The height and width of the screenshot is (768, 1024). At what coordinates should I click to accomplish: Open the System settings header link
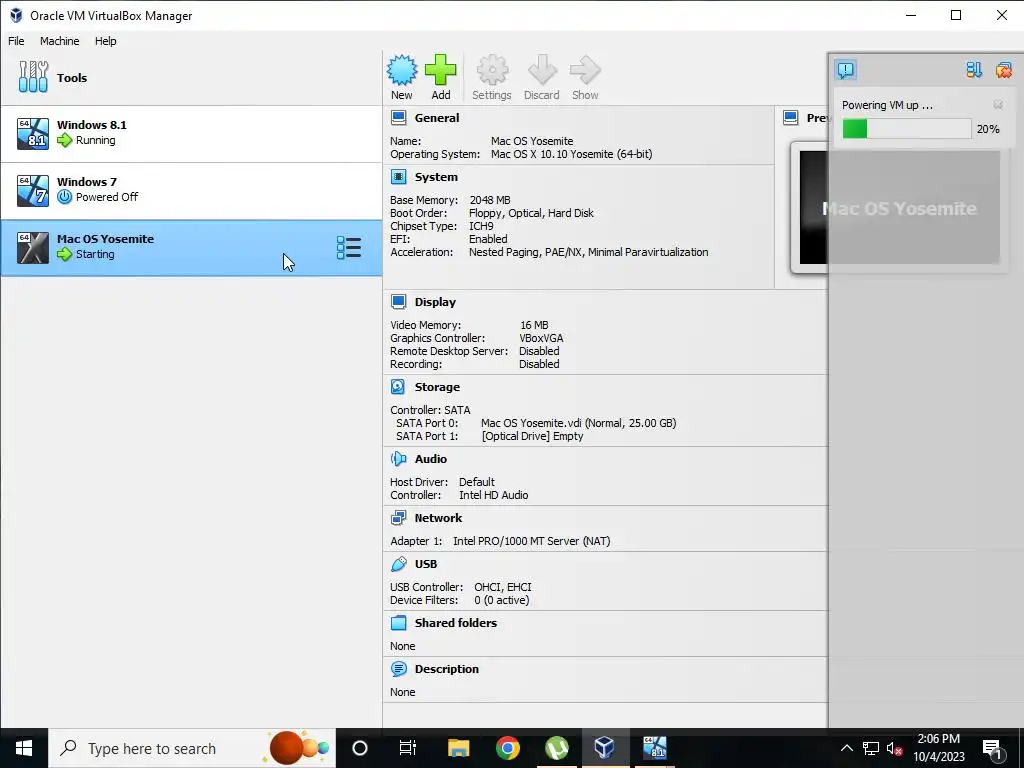[x=436, y=177]
